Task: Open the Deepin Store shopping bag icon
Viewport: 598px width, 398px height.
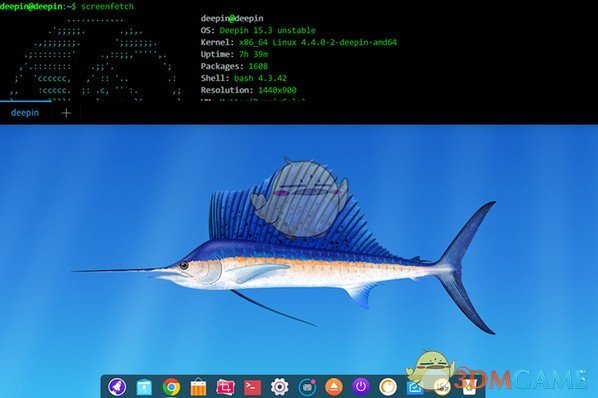Action: pyautogui.click(x=198, y=388)
